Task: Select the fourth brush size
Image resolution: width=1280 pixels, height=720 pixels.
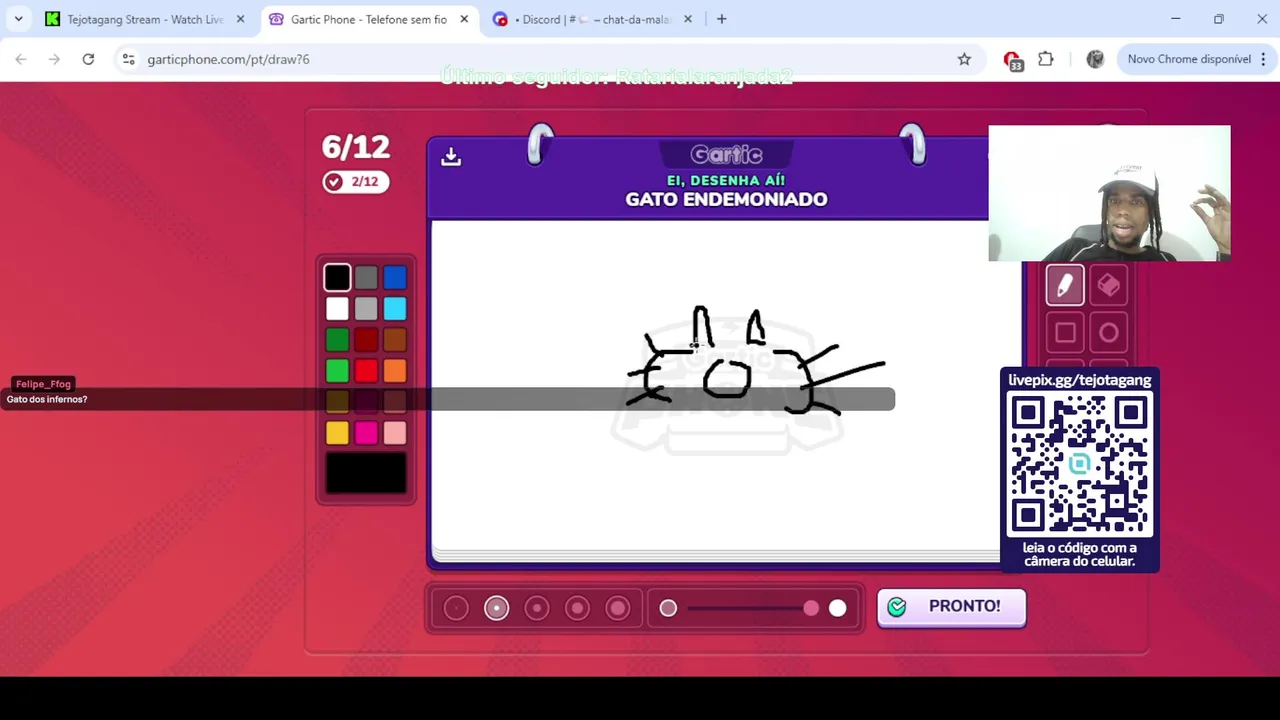Action: [x=578, y=608]
